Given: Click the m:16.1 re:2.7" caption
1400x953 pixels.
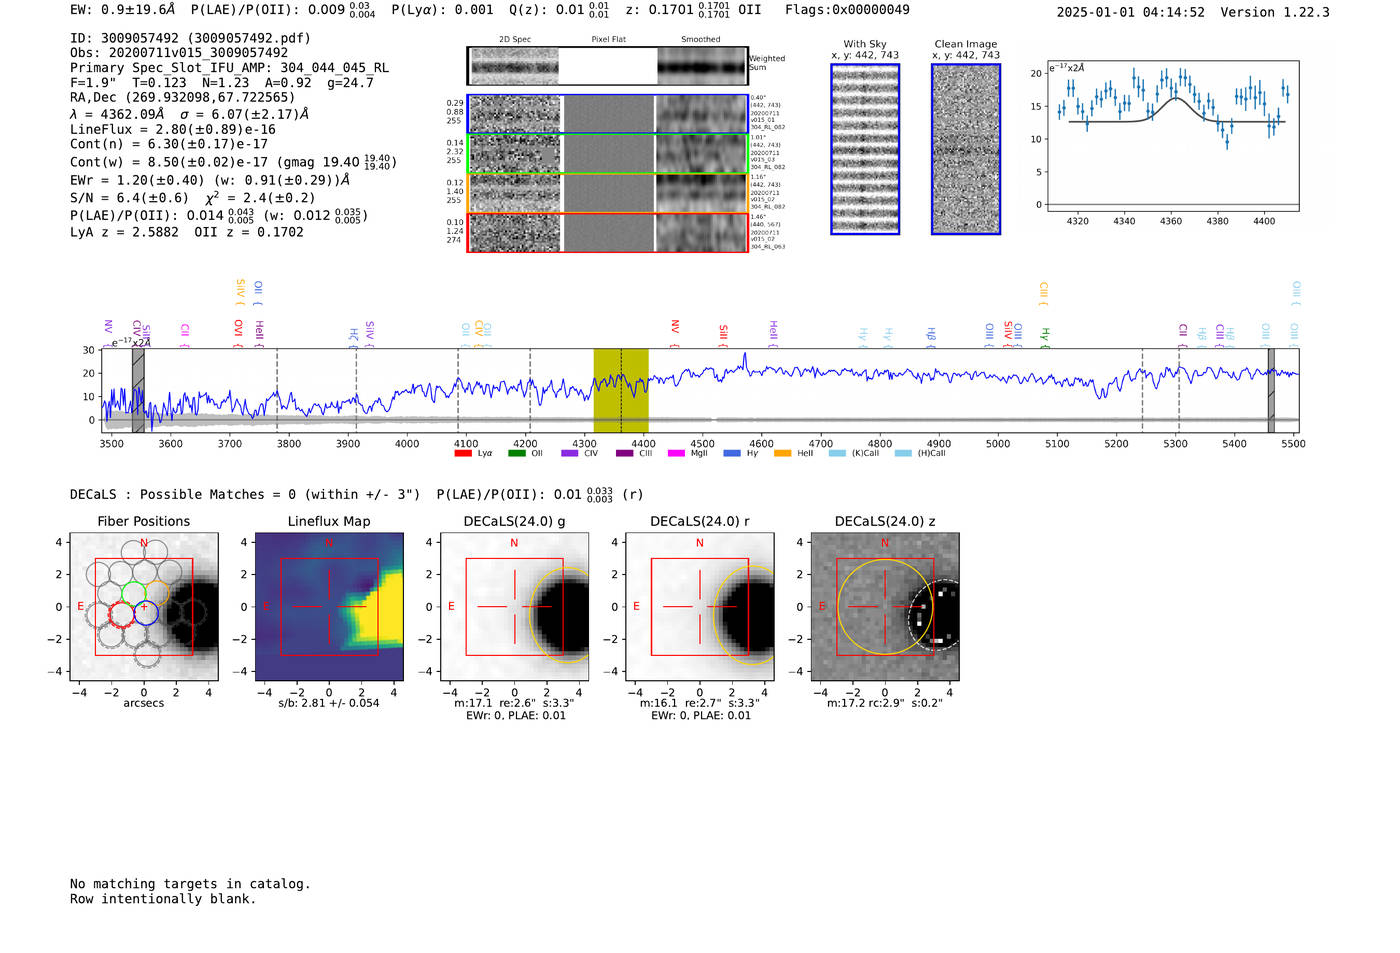Looking at the screenshot, I should click(700, 703).
